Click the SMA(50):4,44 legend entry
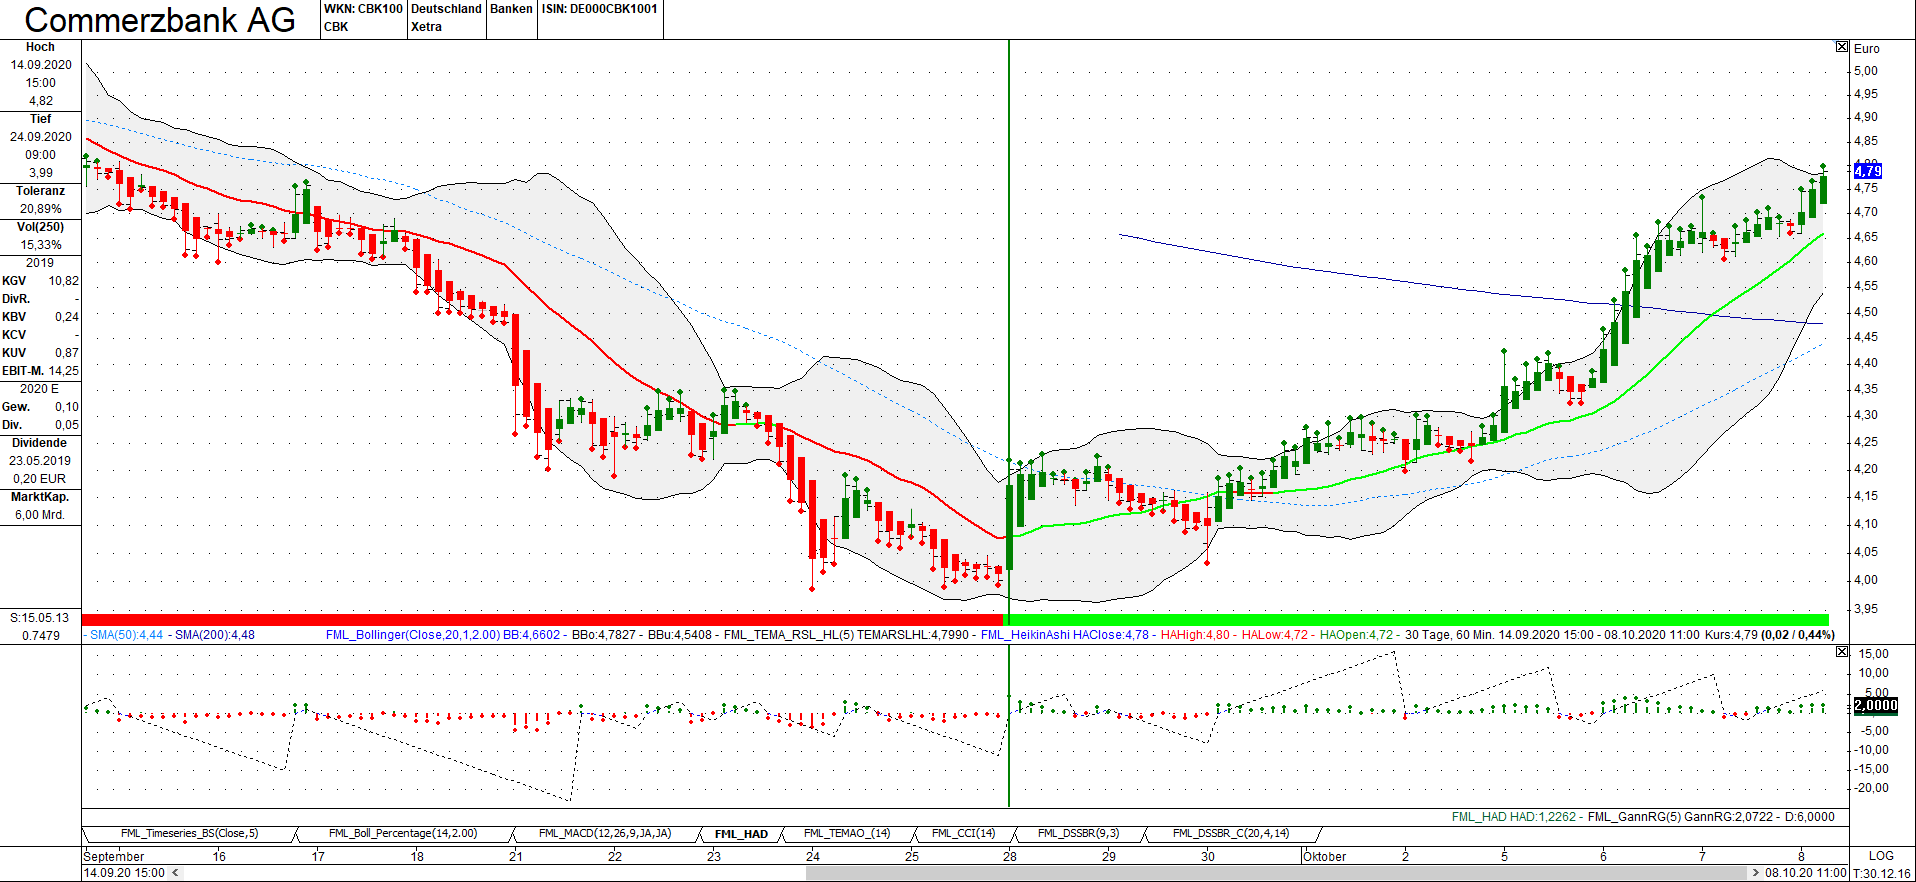 (x=127, y=635)
